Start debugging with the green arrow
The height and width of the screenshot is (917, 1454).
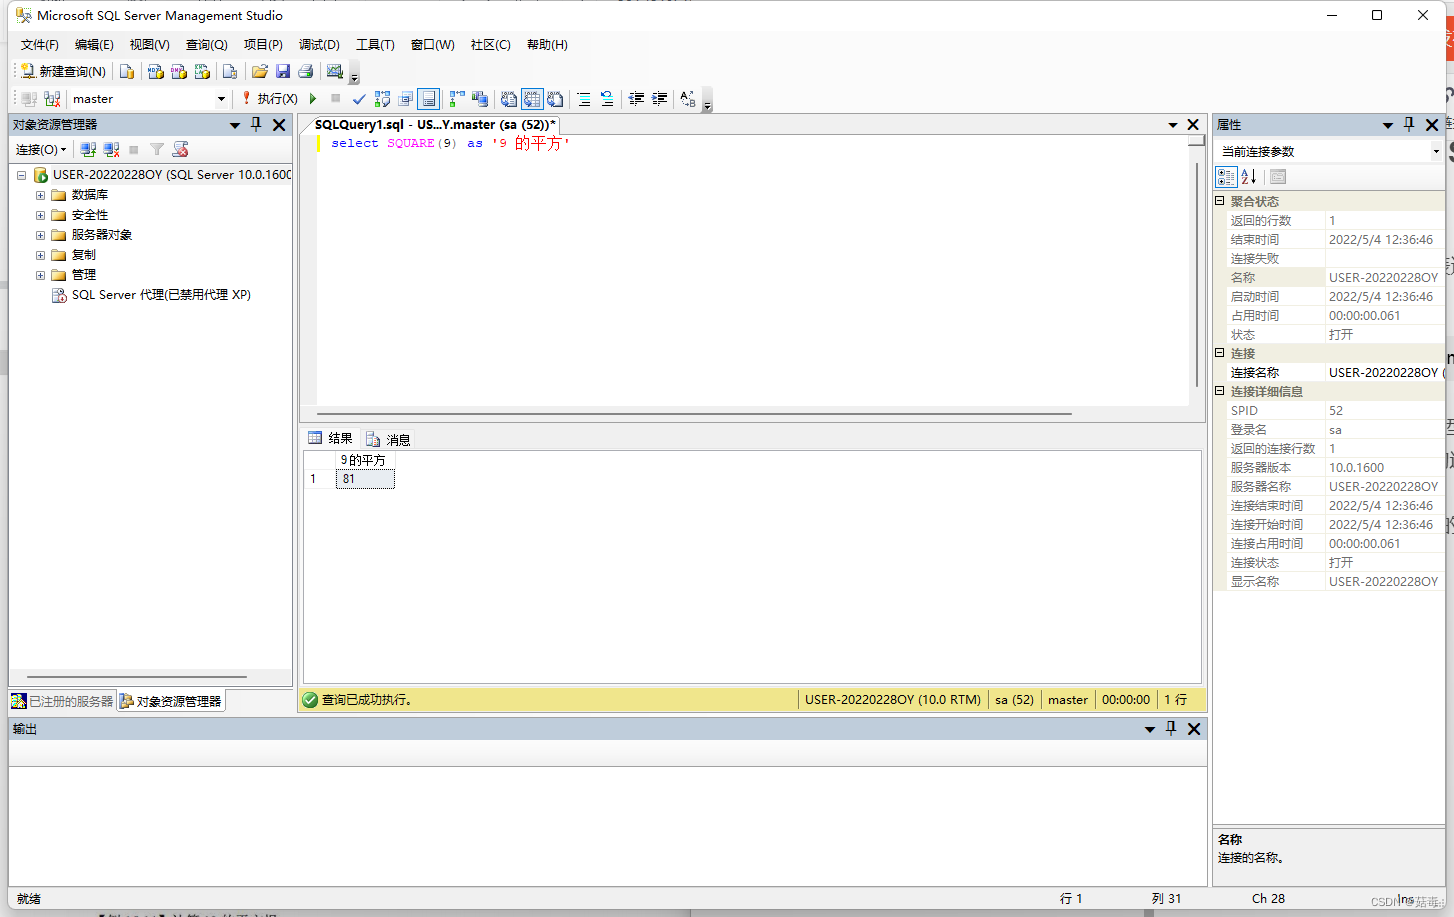[x=313, y=99]
